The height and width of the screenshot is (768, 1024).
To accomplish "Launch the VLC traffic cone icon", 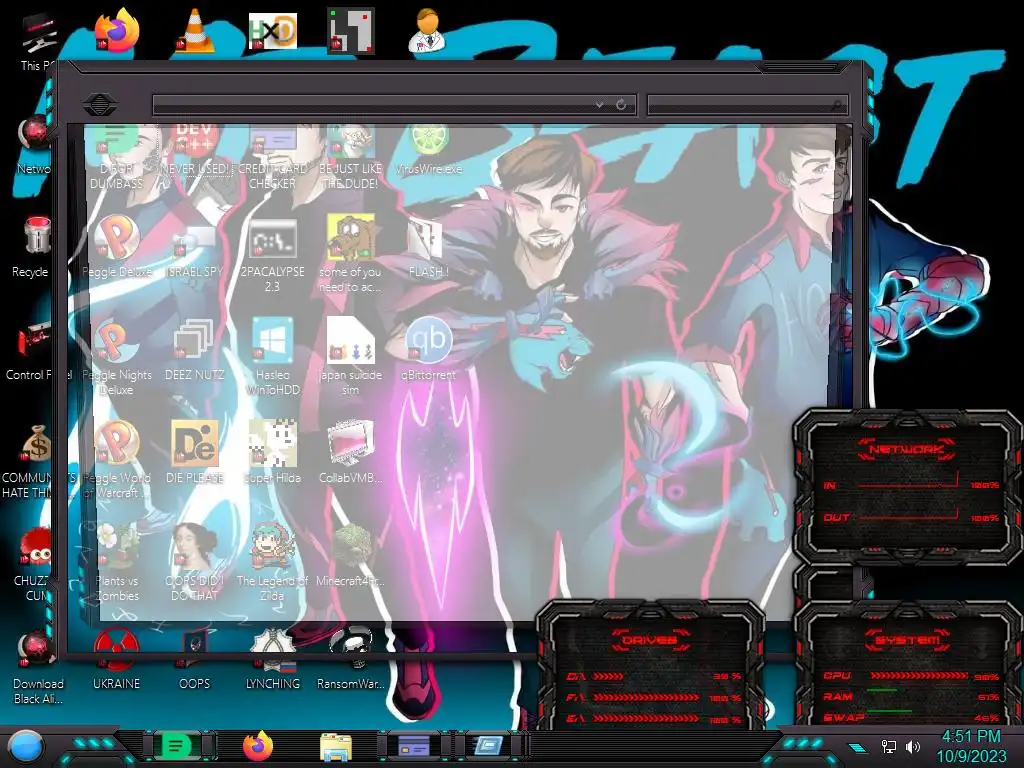I will [x=195, y=30].
